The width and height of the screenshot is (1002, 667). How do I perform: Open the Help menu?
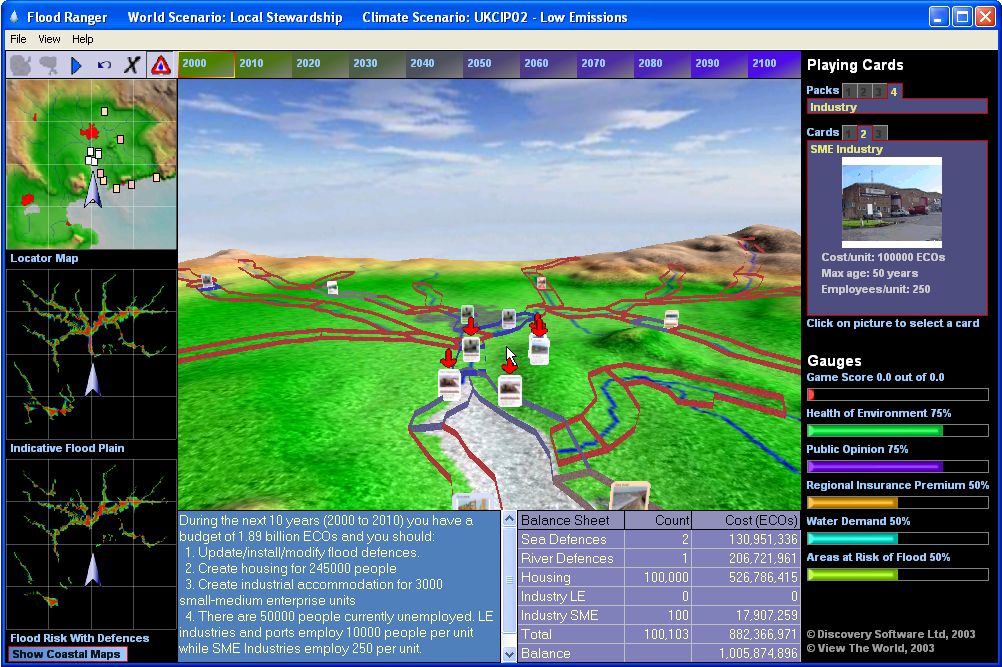82,39
